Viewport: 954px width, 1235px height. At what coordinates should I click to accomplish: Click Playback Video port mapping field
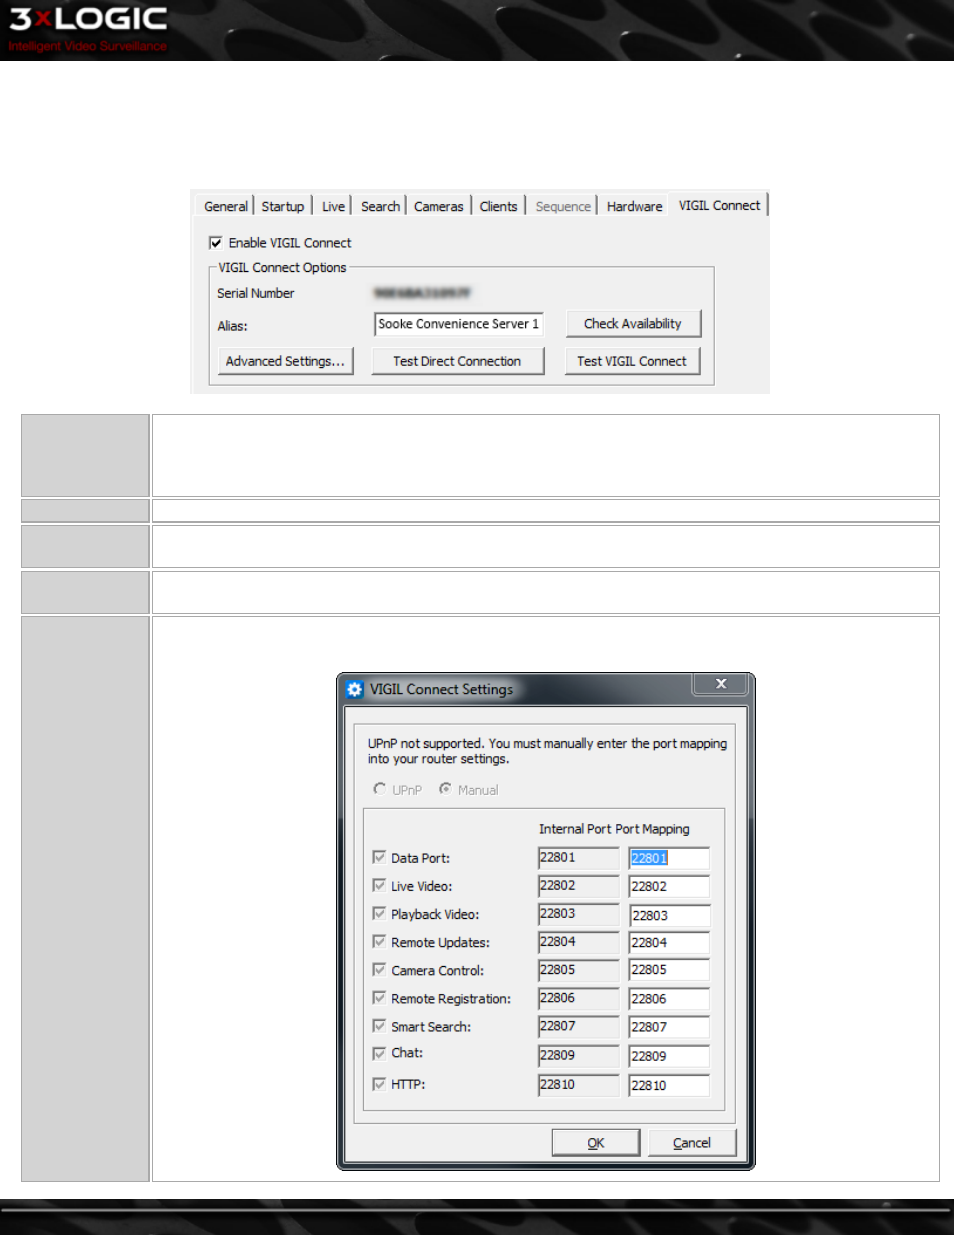(669, 915)
